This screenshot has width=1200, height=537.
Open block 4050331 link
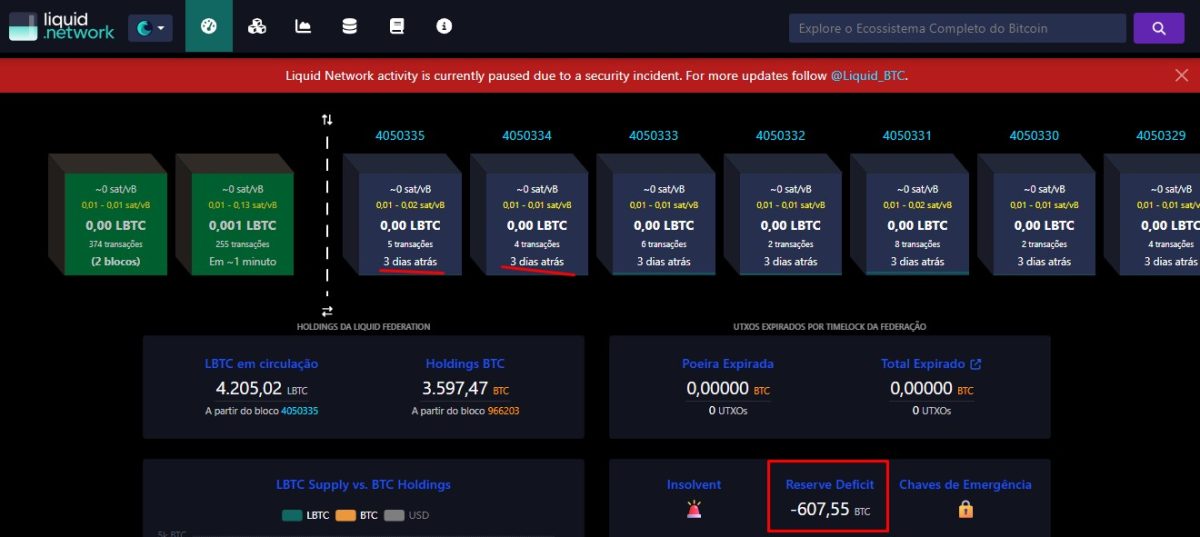click(907, 135)
